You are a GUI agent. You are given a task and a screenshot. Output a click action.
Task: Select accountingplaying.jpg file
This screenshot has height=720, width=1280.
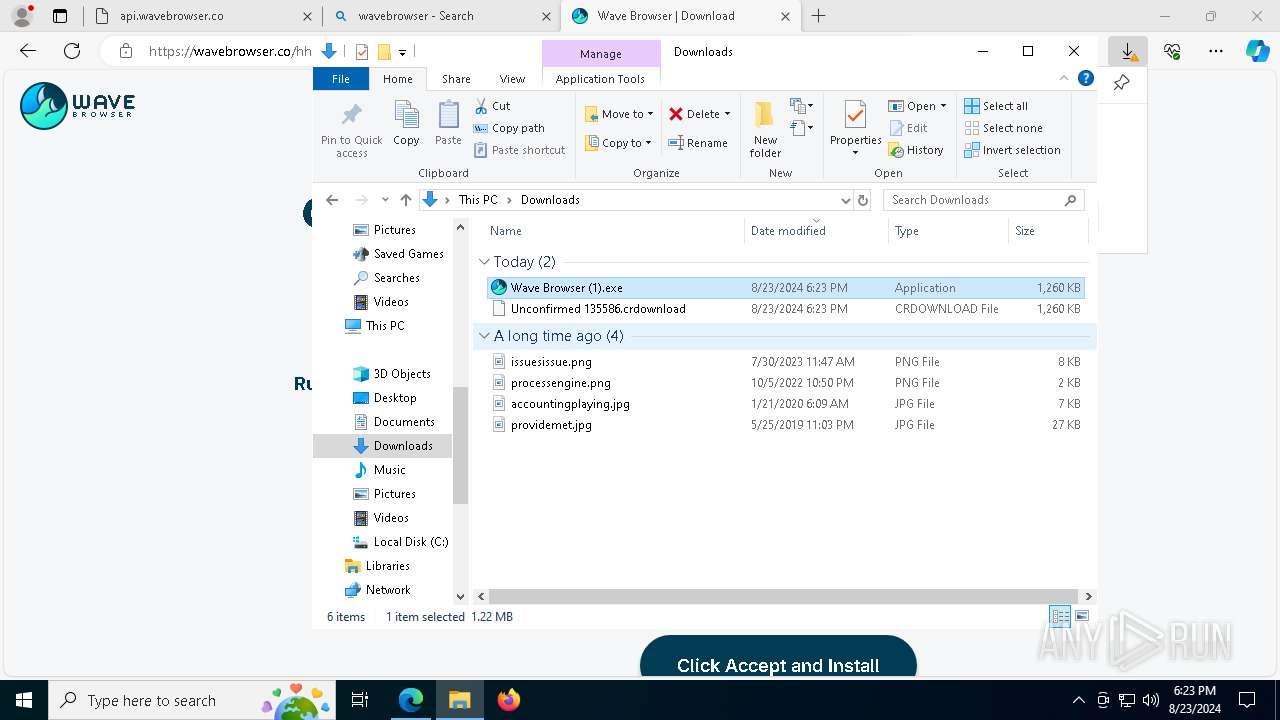click(x=786, y=404)
